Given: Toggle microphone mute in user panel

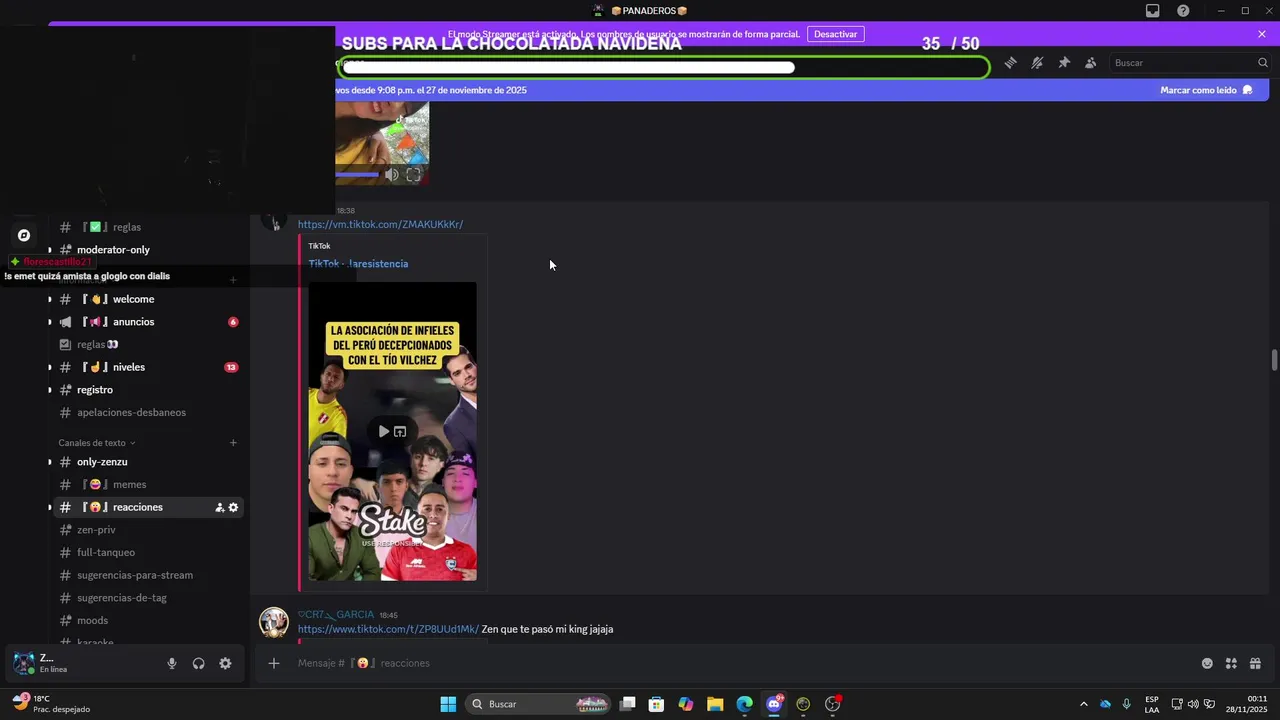Looking at the screenshot, I should (172, 663).
